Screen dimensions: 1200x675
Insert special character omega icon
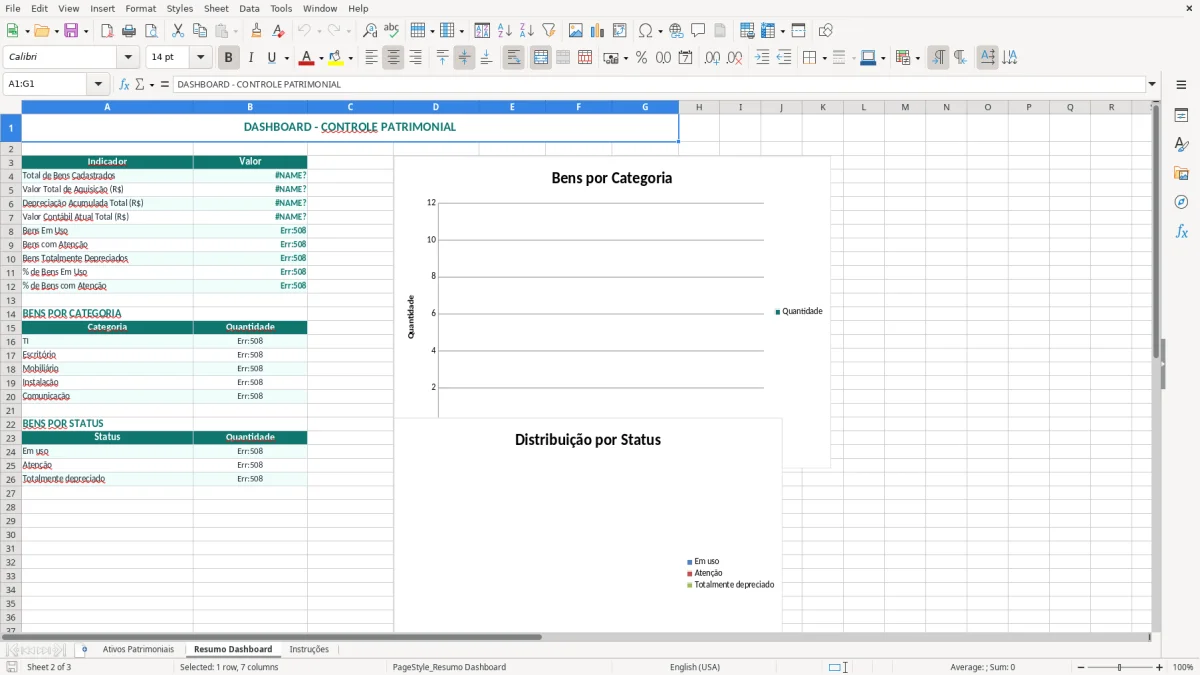[645, 31]
